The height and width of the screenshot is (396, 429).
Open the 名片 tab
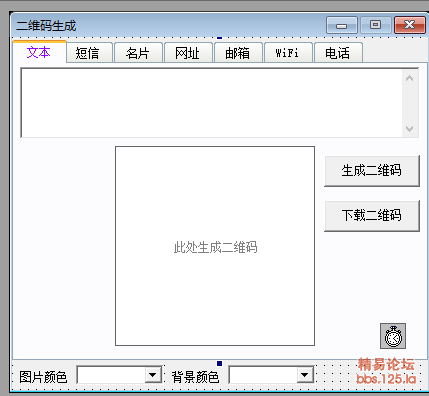coord(138,53)
